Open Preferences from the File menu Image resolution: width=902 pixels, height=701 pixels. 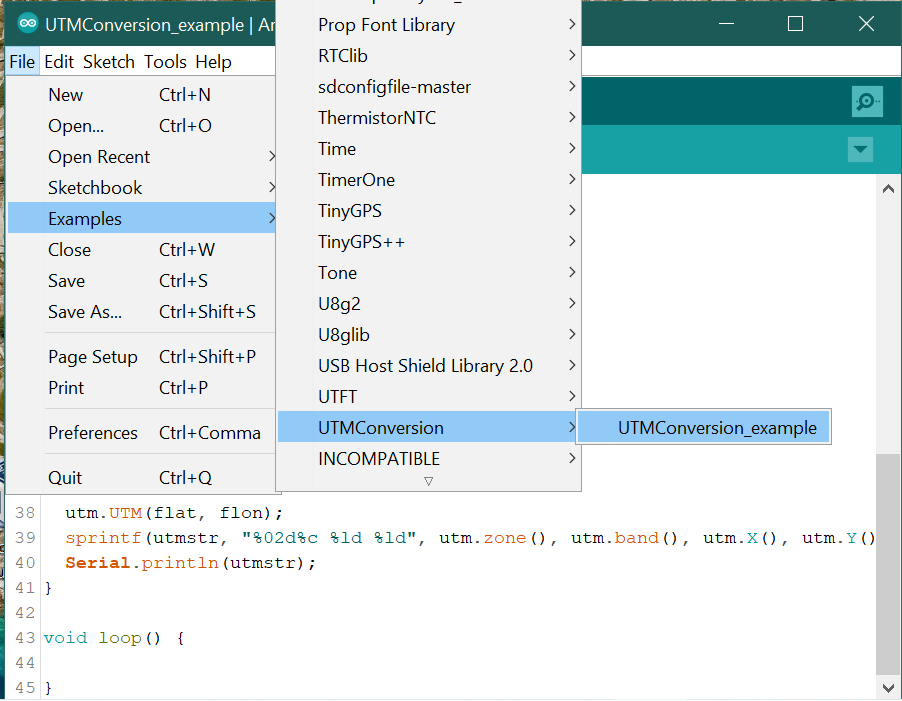click(142, 433)
